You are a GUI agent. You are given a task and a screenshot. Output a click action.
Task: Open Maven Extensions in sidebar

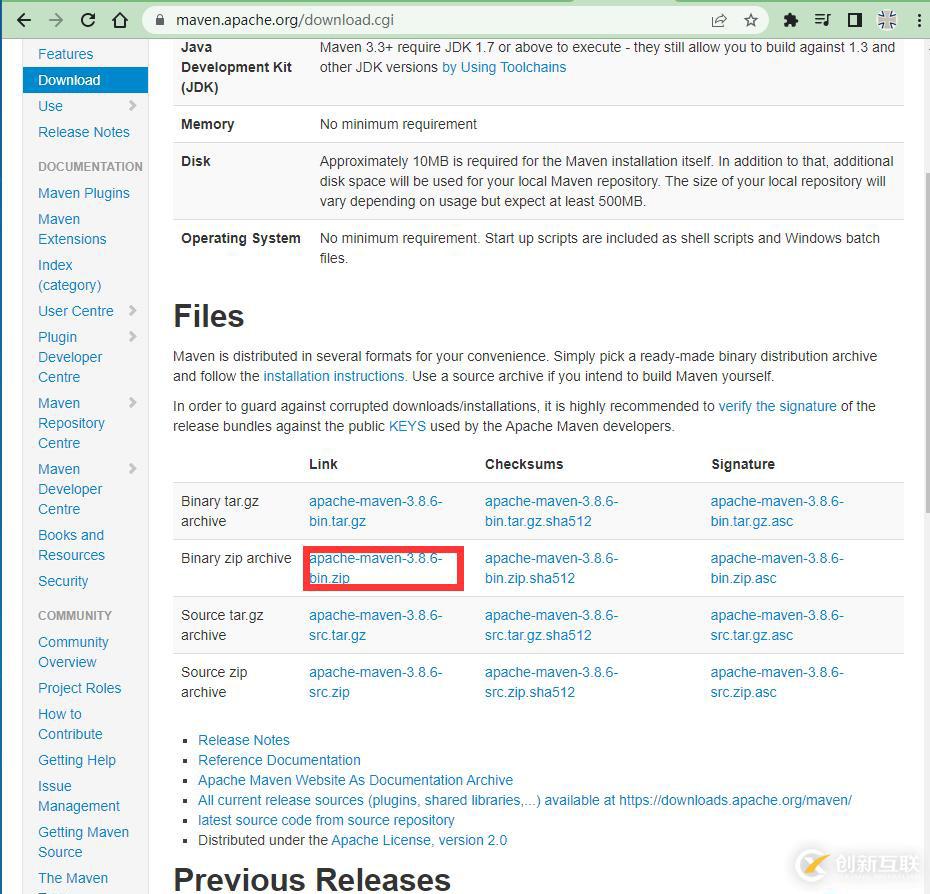72,229
